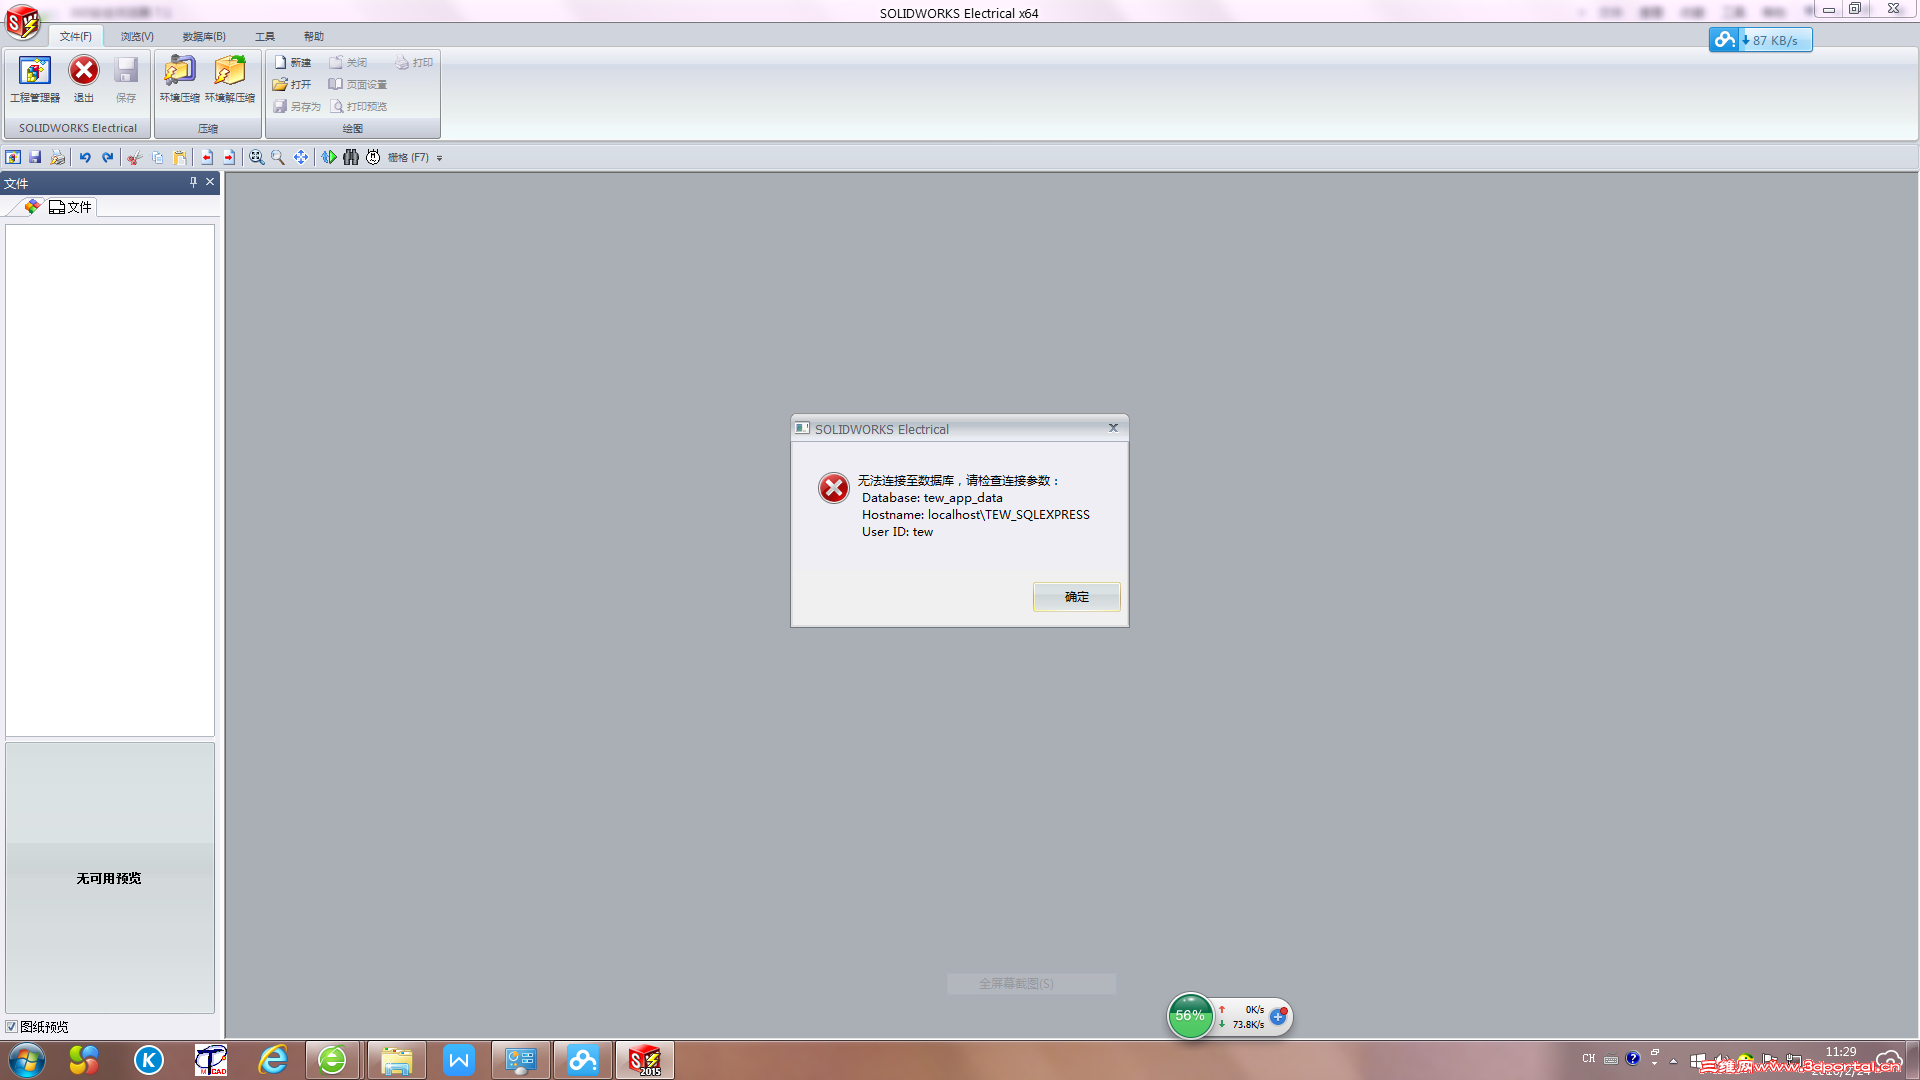Open the Windows Start menu
The width and height of the screenshot is (1920, 1080).
coord(26,1060)
